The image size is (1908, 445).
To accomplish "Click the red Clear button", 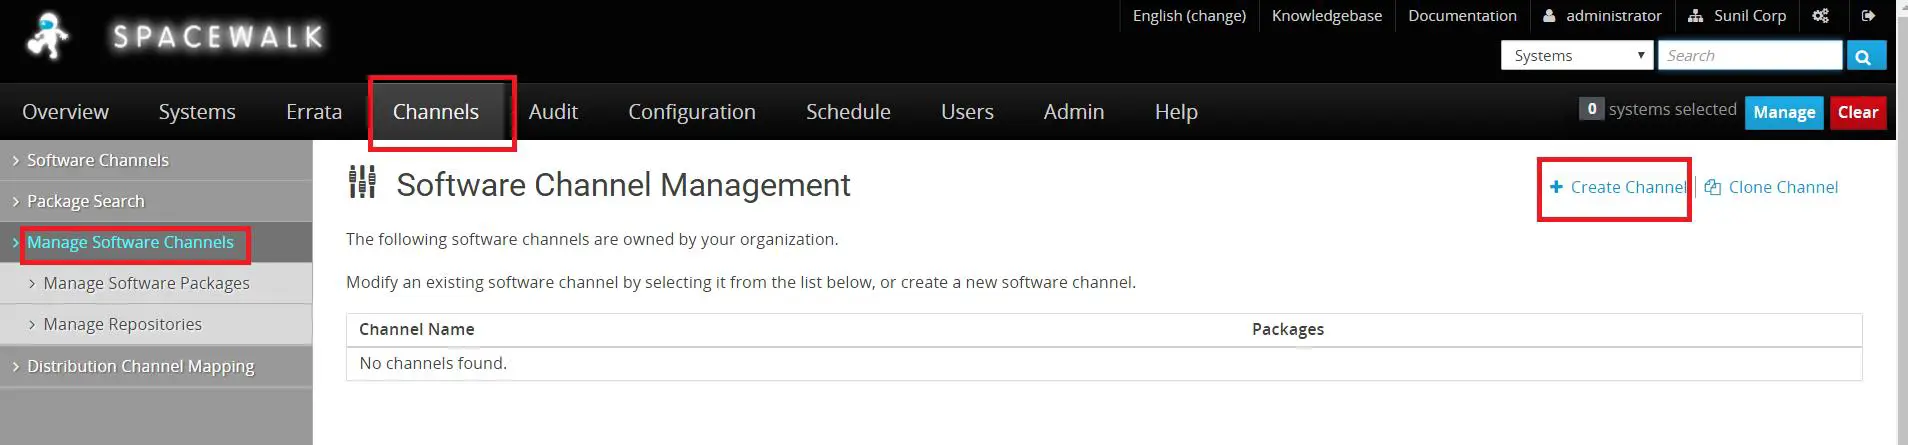I will click(1857, 113).
